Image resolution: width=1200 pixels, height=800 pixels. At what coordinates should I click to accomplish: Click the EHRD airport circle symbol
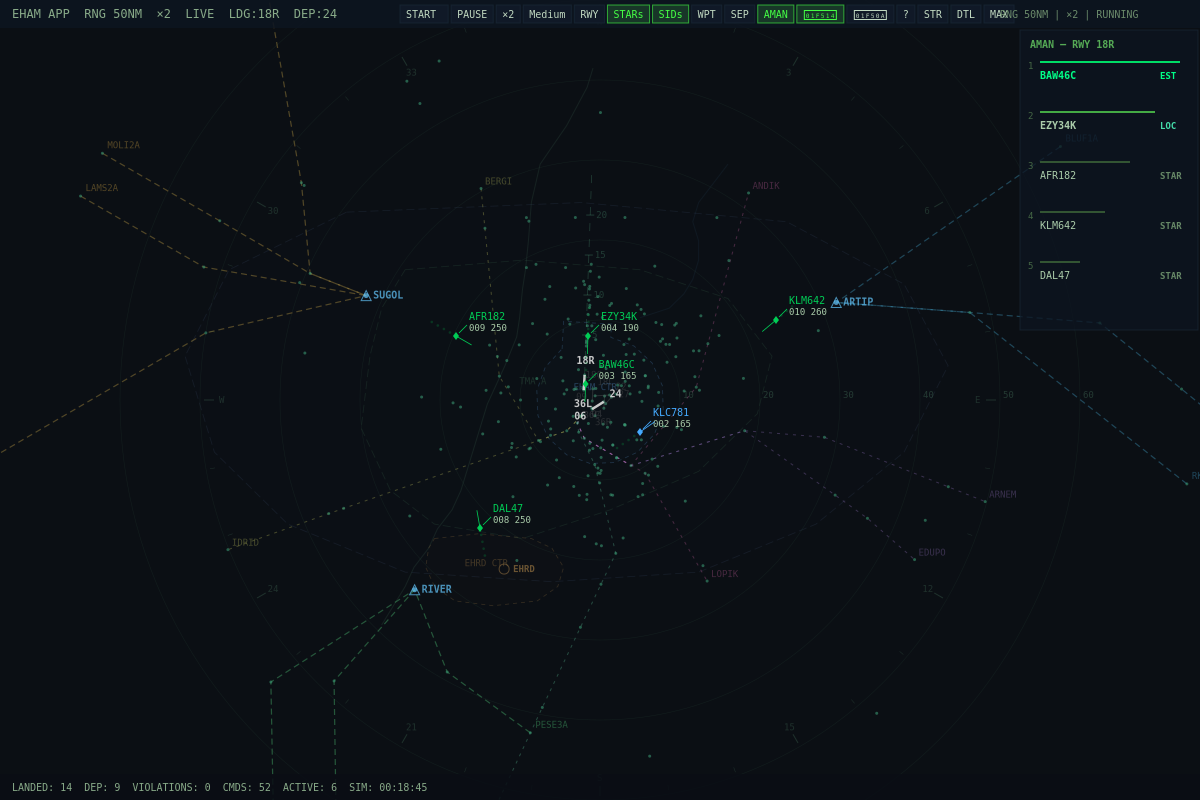coord(504,569)
